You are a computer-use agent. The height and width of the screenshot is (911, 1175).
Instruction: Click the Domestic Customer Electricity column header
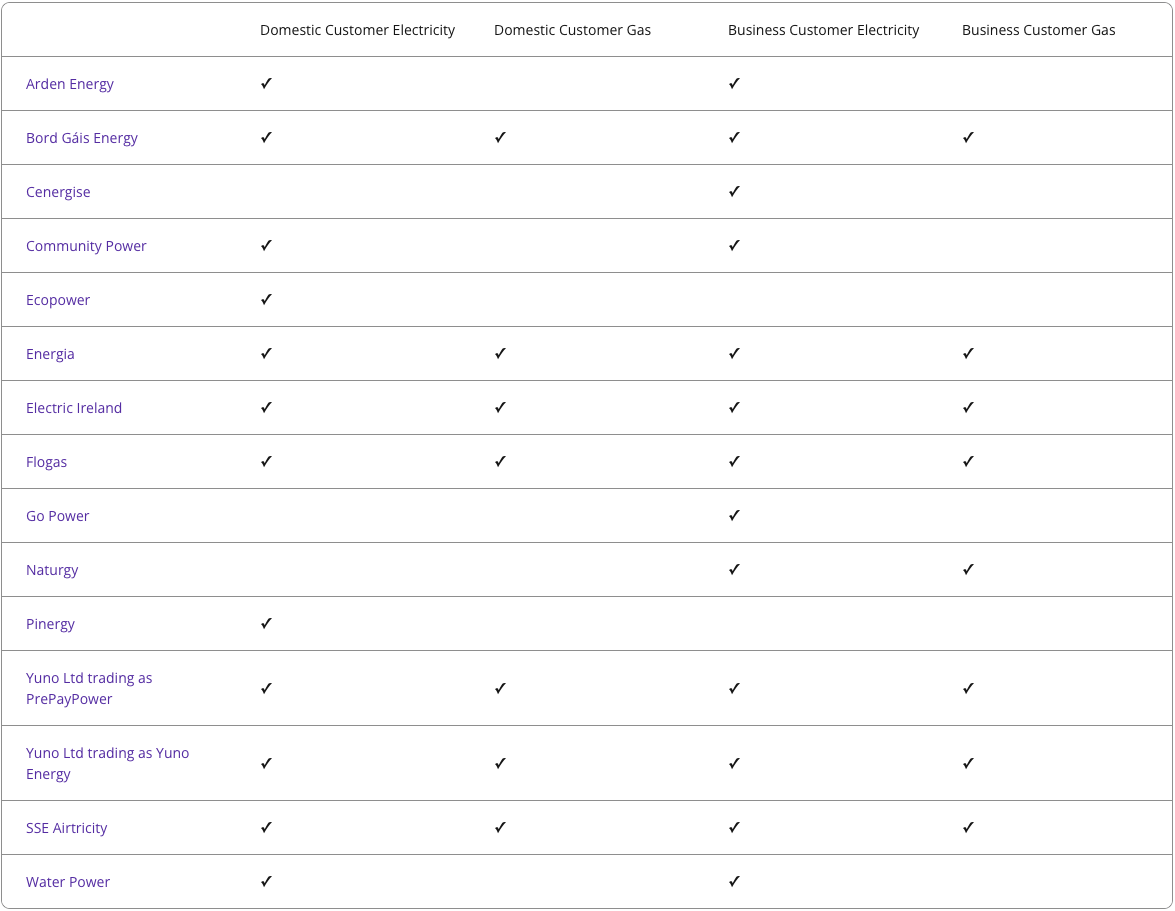[357, 30]
